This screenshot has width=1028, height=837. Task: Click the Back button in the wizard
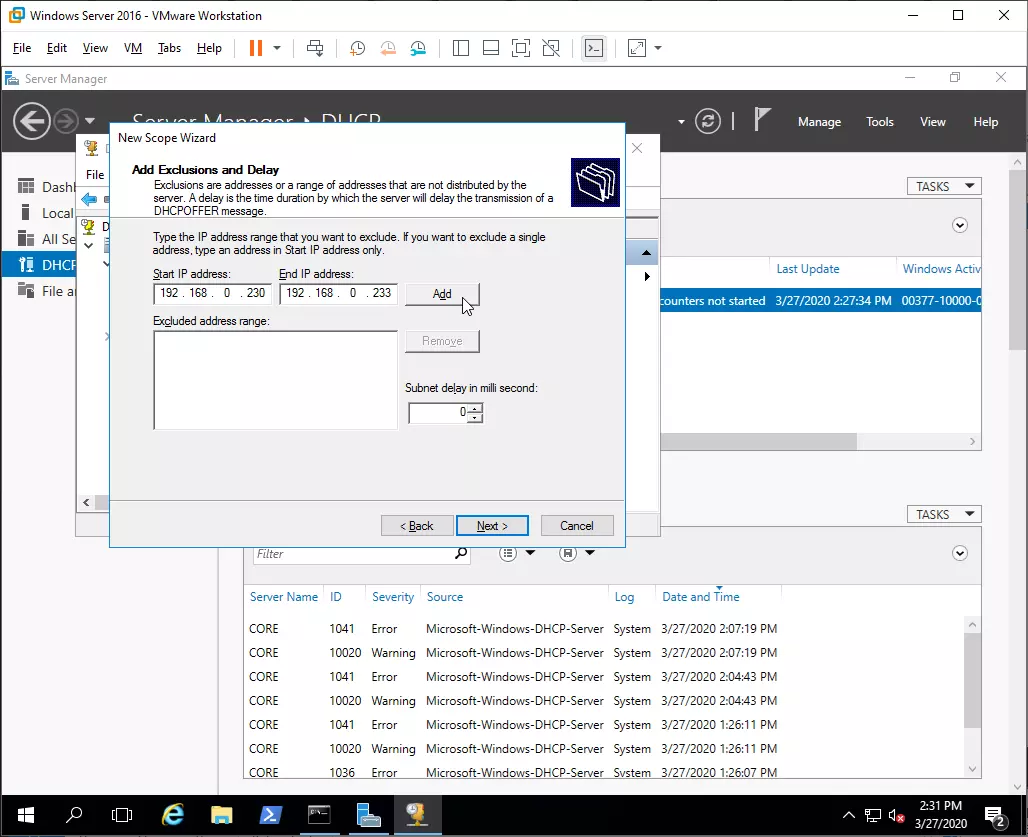pyautogui.click(x=416, y=526)
